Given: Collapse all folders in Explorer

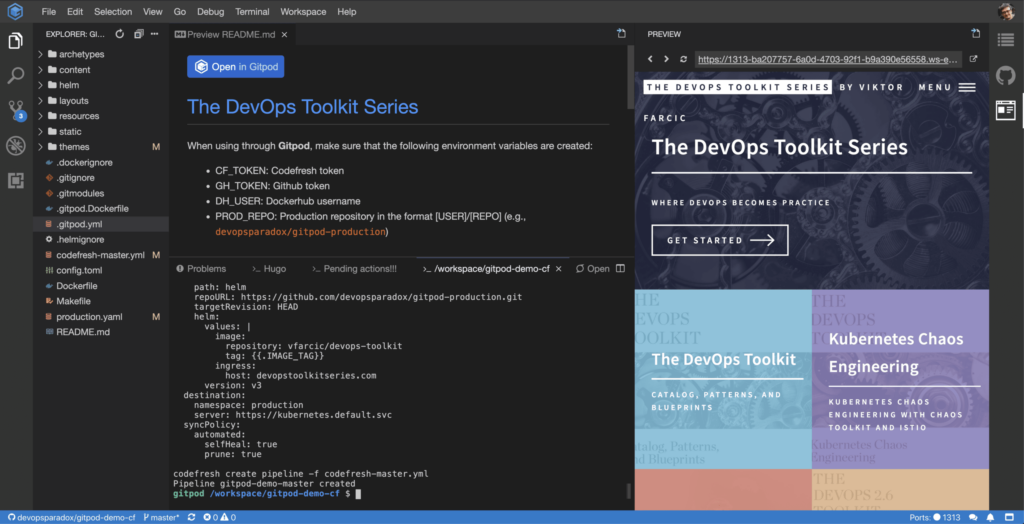Looking at the screenshot, I should point(138,34).
